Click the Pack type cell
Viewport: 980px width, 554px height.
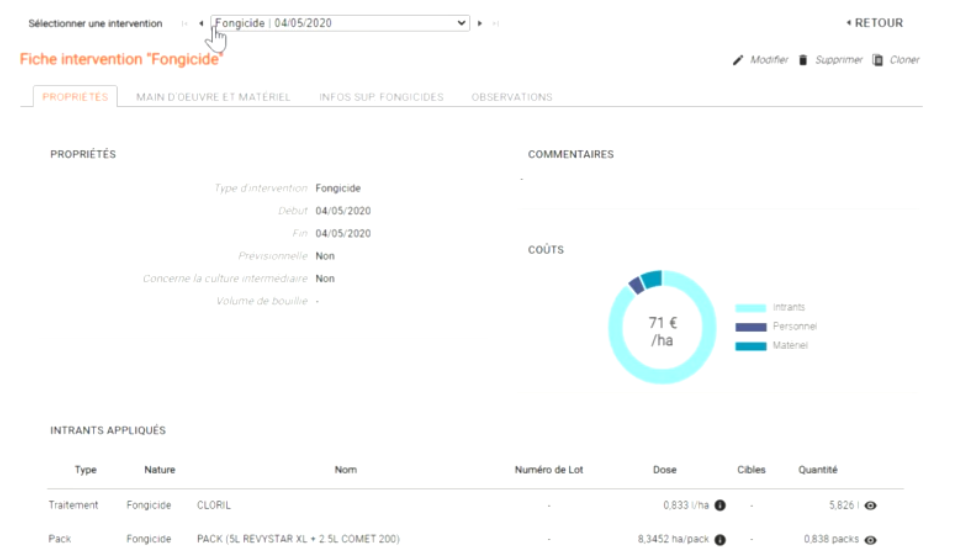coord(59,539)
